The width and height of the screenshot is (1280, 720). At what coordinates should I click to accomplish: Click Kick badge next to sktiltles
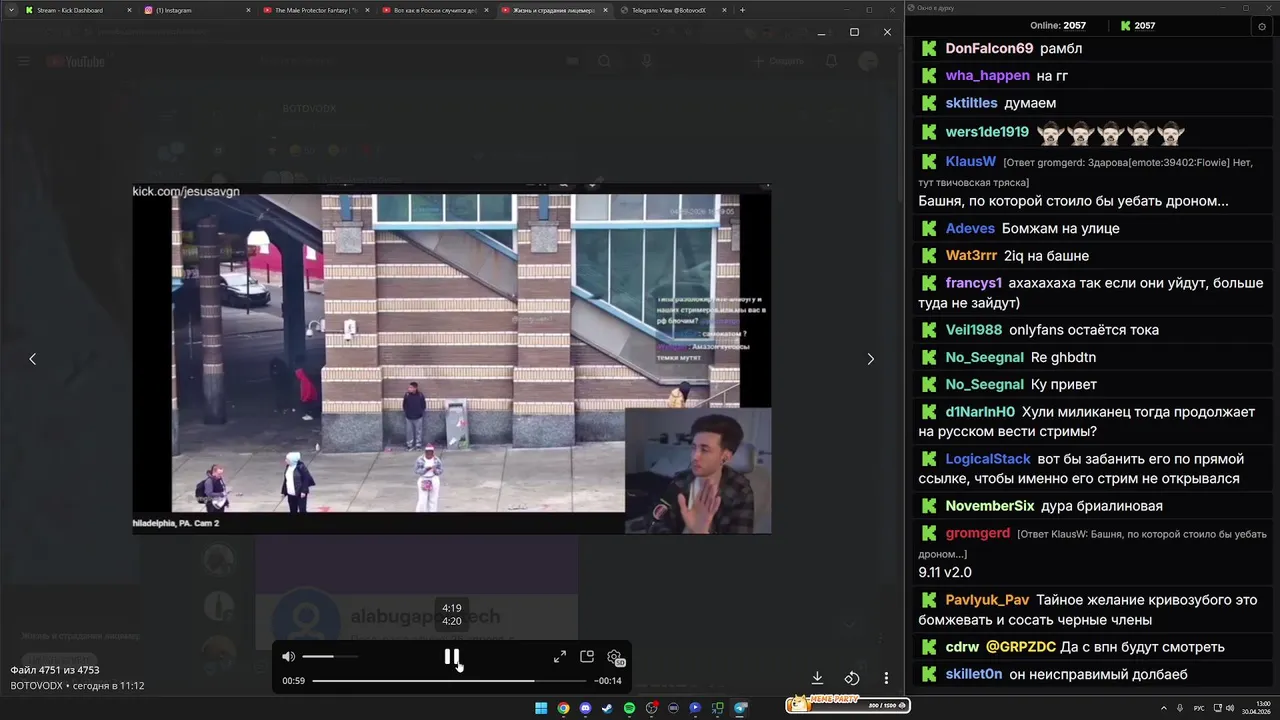click(929, 102)
